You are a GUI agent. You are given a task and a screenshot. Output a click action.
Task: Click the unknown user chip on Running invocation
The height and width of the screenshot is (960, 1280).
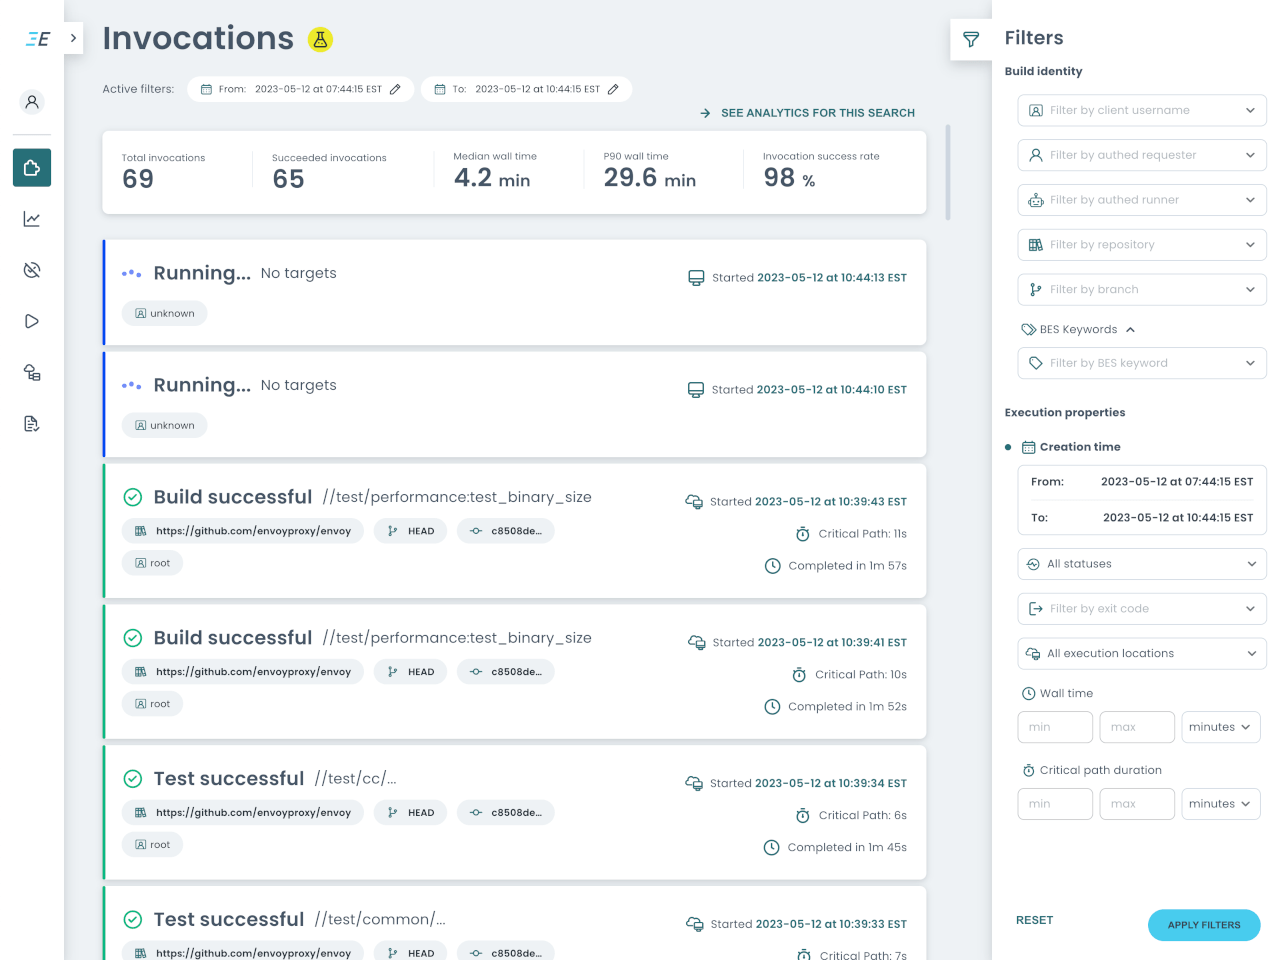164,313
